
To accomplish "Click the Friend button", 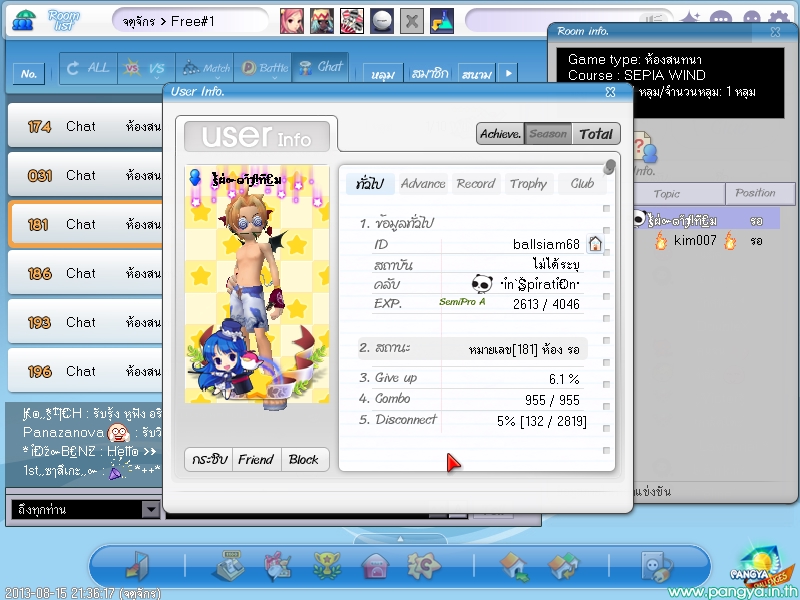I will click(256, 460).
